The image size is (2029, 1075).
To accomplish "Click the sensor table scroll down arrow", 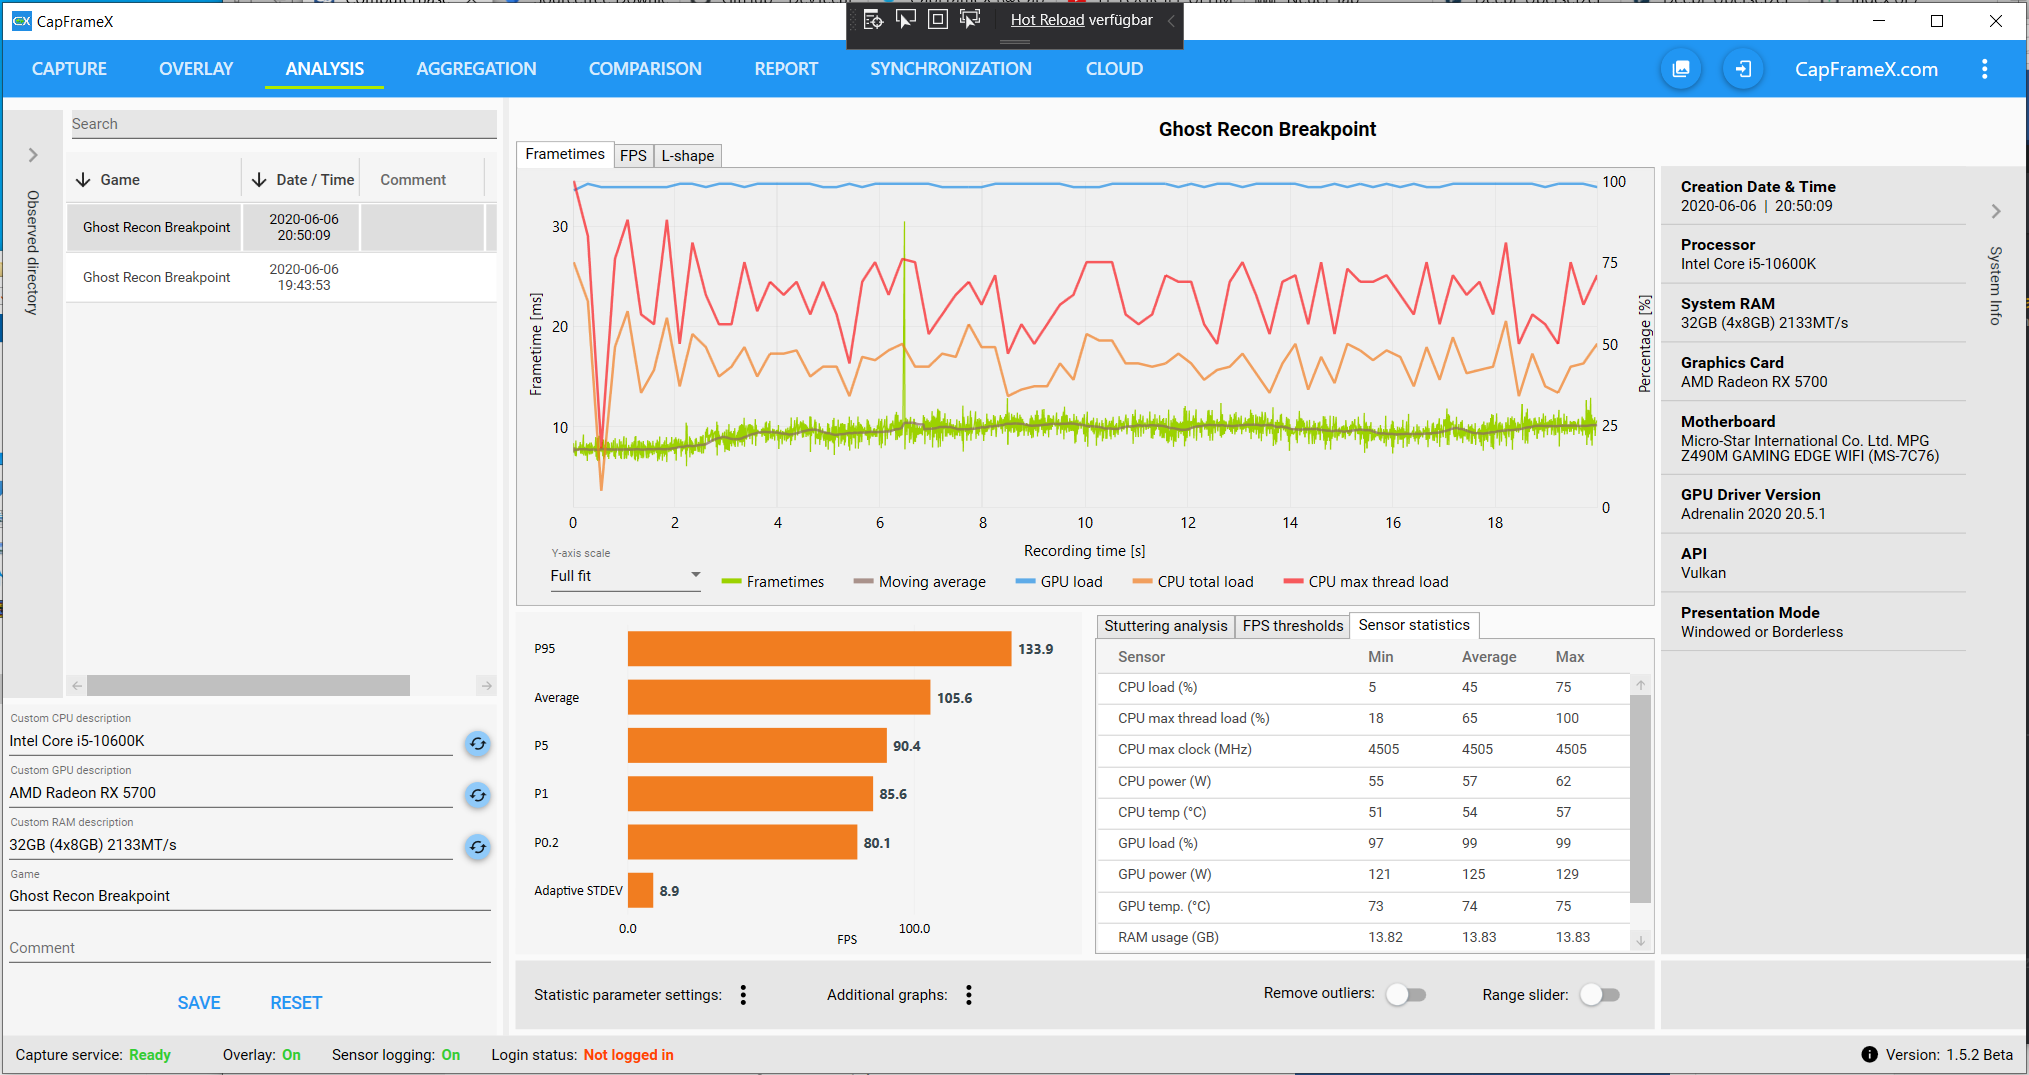I will click(x=1641, y=940).
